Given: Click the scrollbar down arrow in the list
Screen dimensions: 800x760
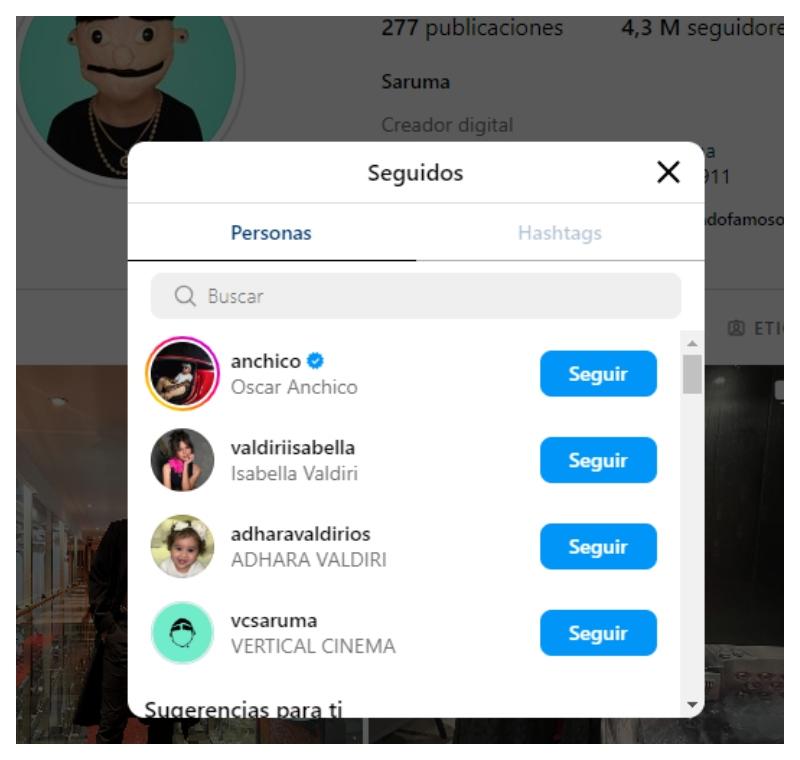Looking at the screenshot, I should [x=692, y=704].
